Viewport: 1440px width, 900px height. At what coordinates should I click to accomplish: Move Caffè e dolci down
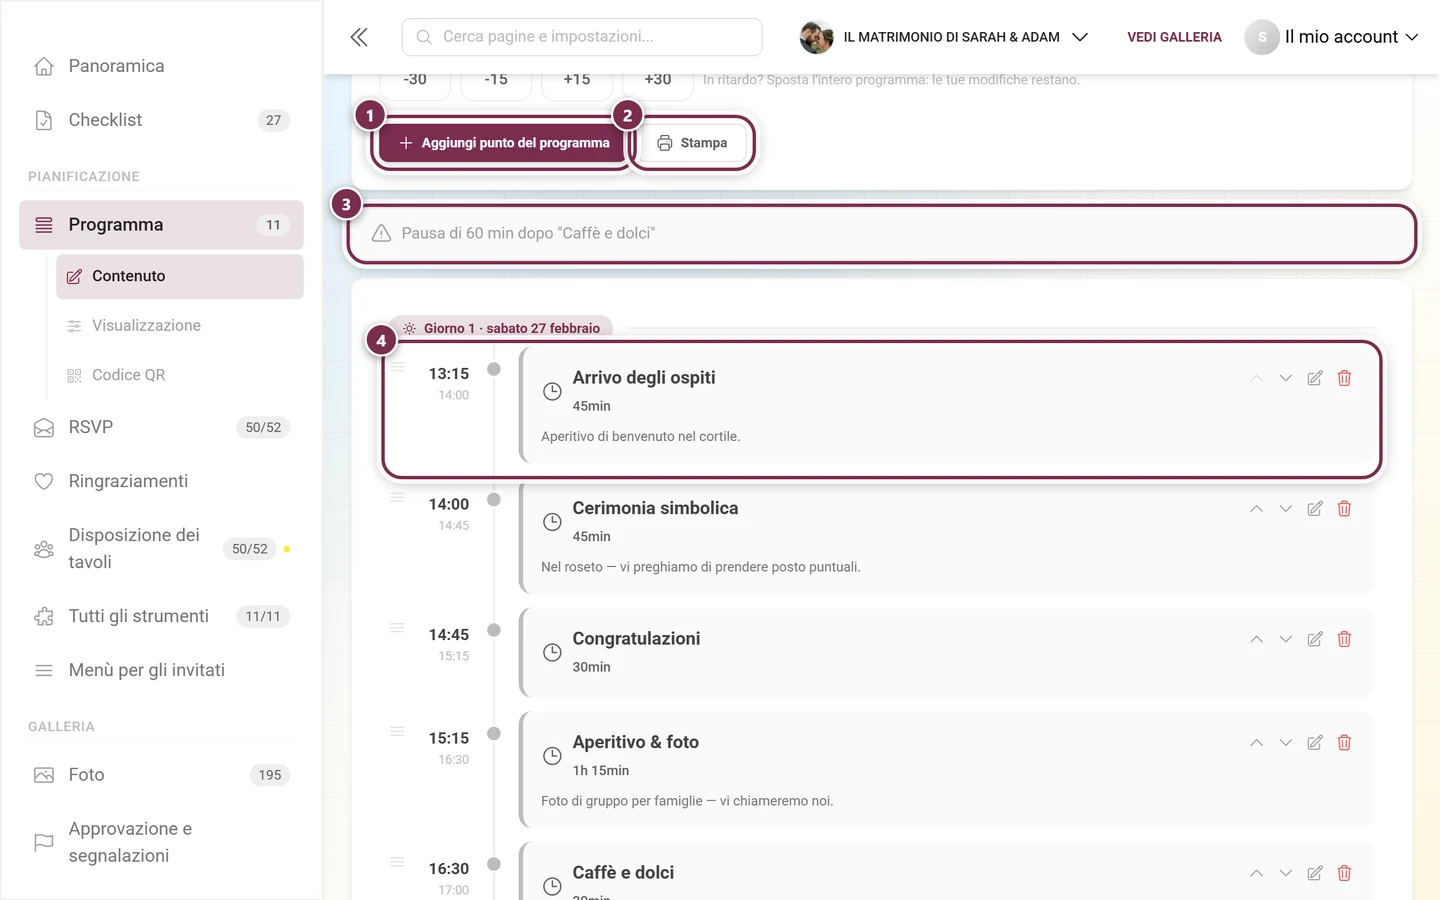click(x=1286, y=873)
